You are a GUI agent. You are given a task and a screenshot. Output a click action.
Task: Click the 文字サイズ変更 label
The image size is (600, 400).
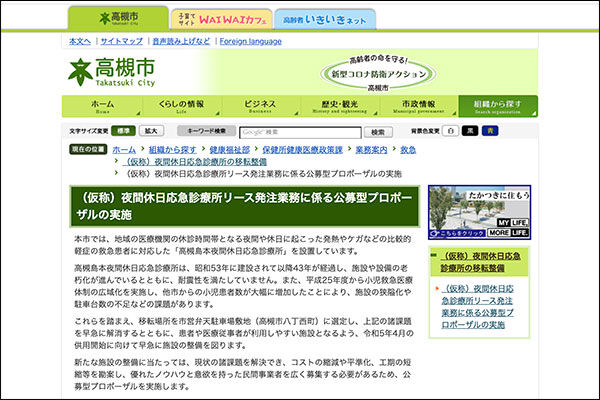pyautogui.click(x=89, y=131)
